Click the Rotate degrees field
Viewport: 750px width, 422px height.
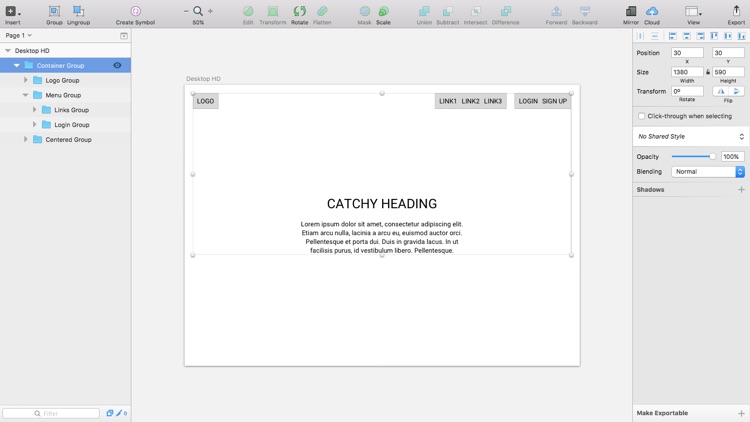687,91
